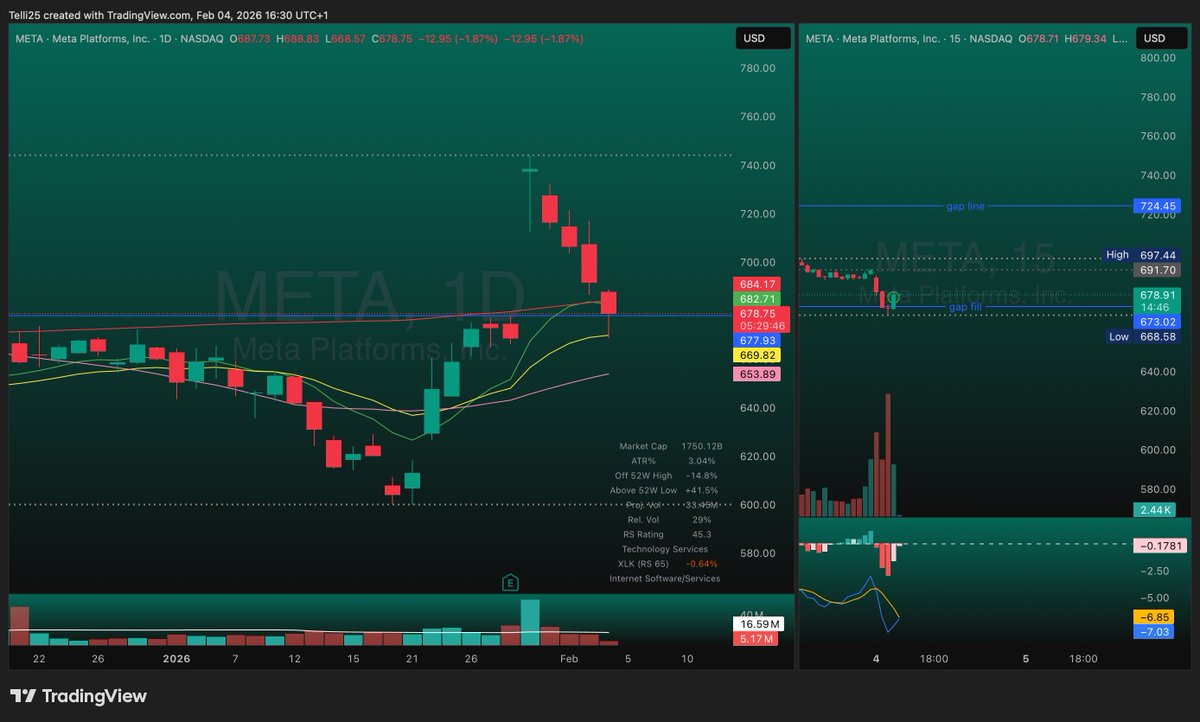This screenshot has height=722, width=1200.
Task: Click the Market Cap 1750.12B stat row
Action: tap(670, 446)
